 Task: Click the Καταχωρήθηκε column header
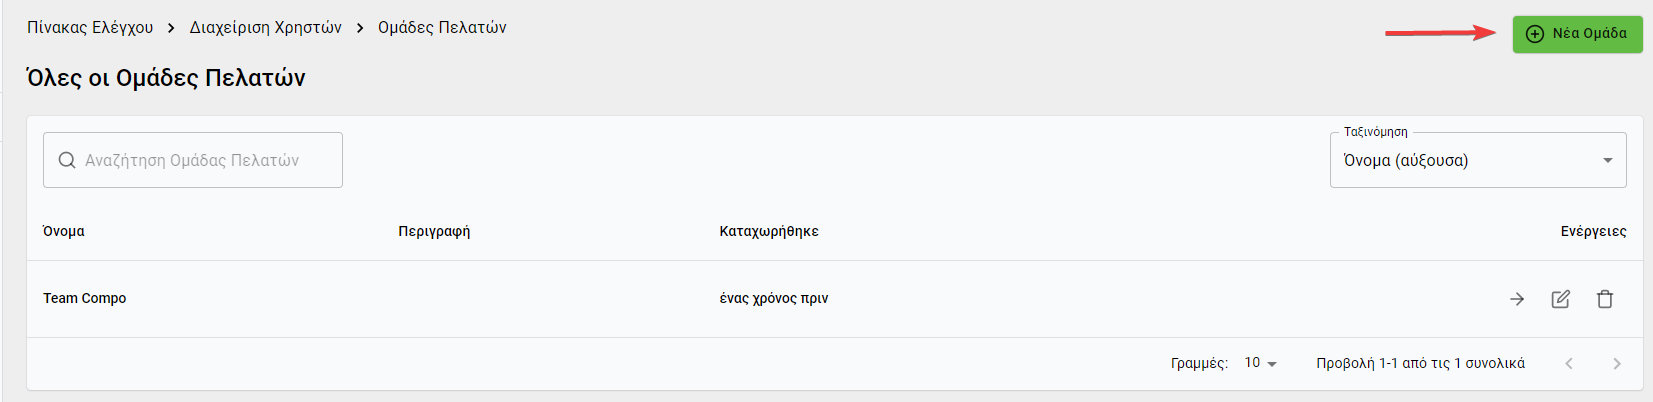click(x=769, y=231)
